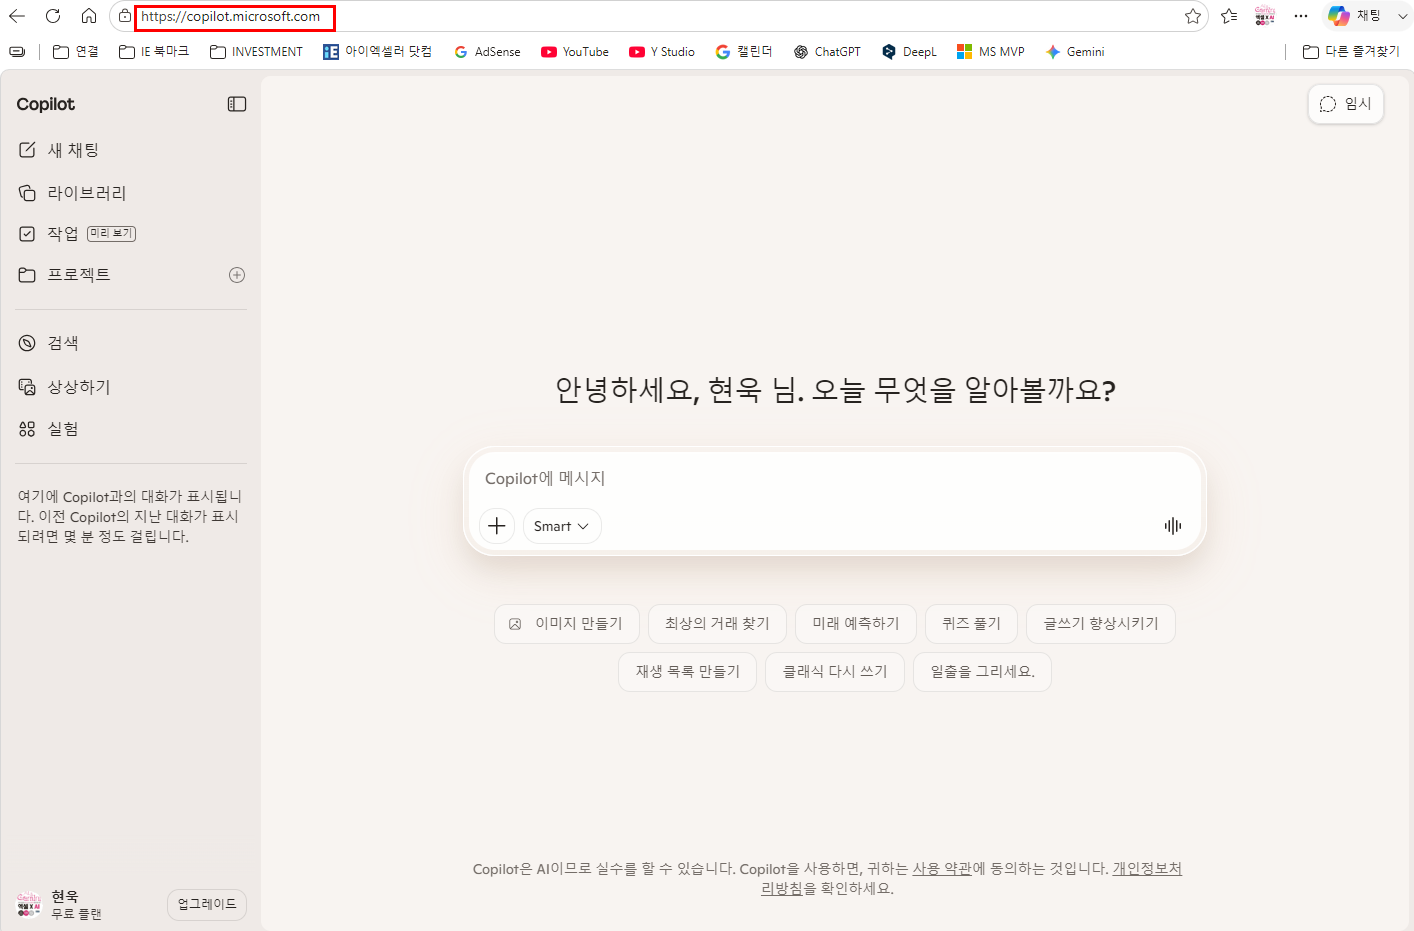Open 상상하기 in the sidebar
The width and height of the screenshot is (1414, 931).
(x=131, y=387)
